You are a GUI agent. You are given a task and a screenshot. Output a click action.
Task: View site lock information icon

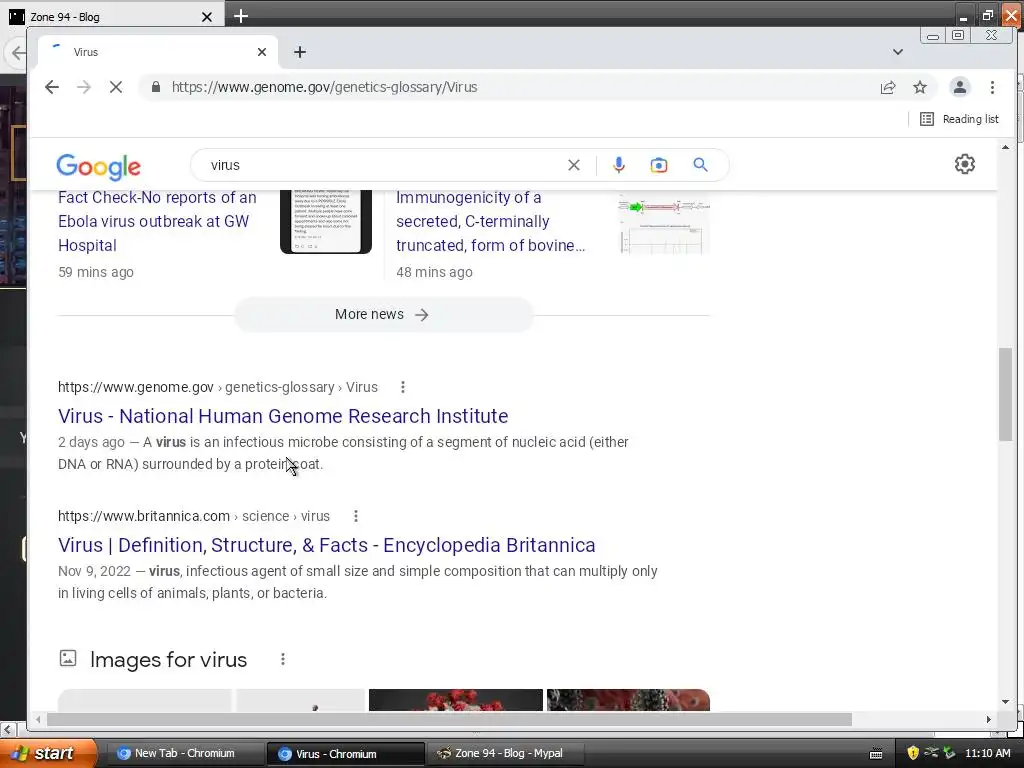pos(155,87)
